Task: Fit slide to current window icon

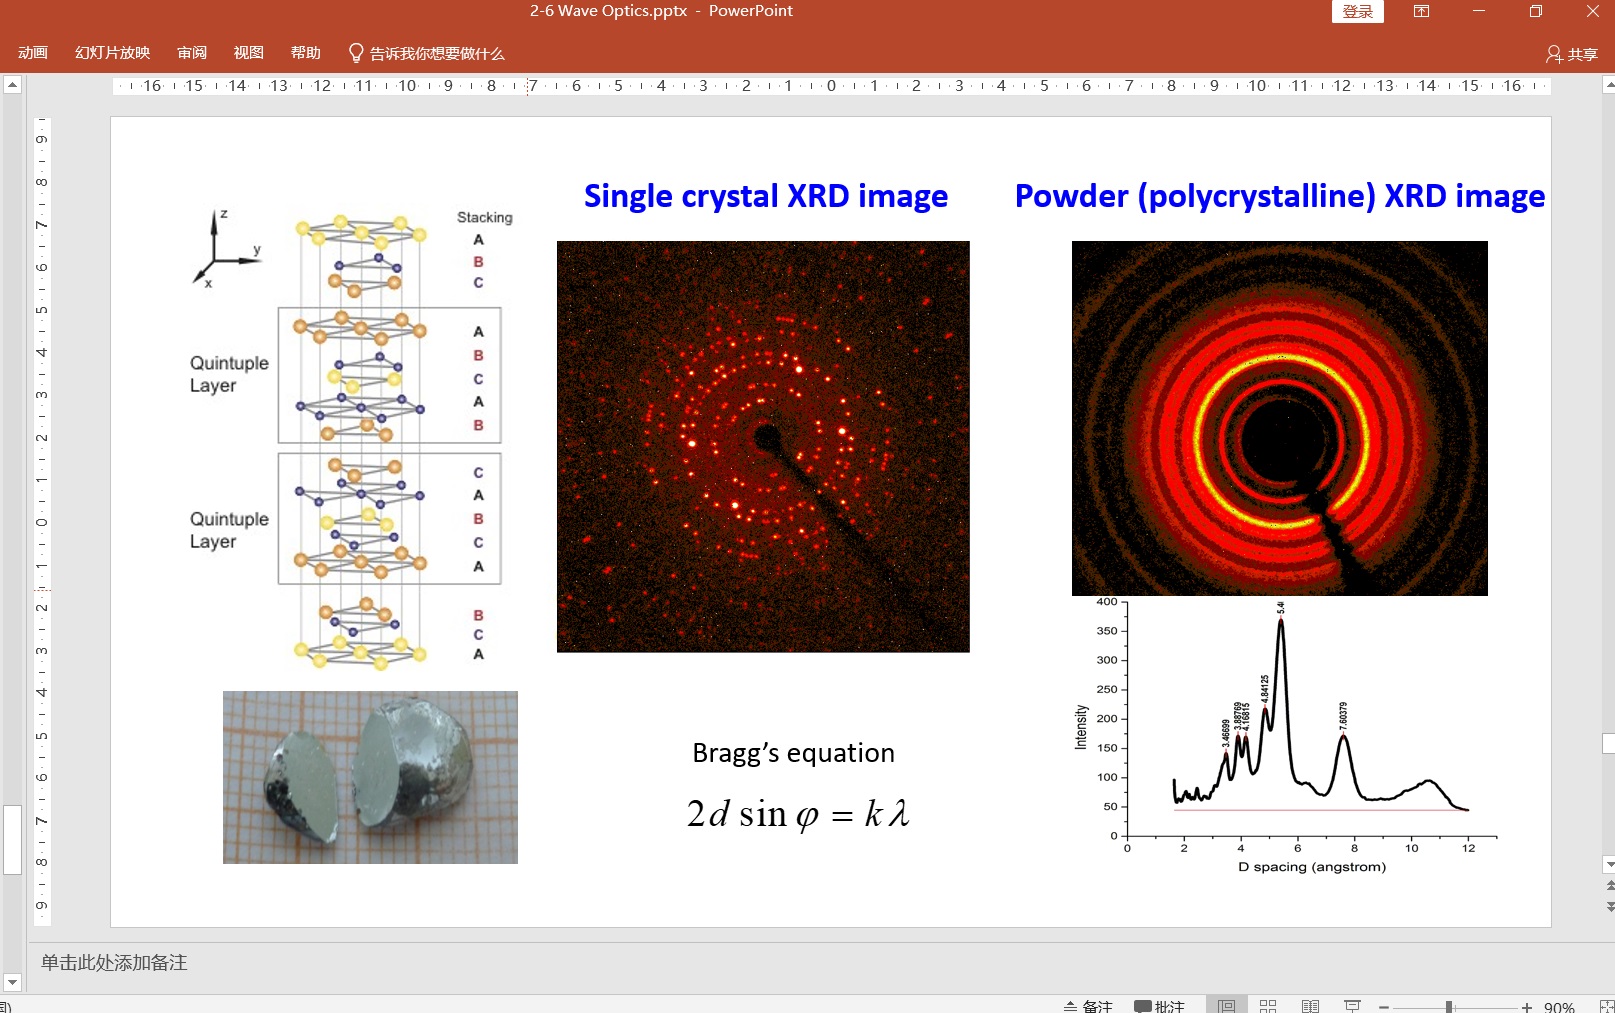Action: coord(1606,1006)
